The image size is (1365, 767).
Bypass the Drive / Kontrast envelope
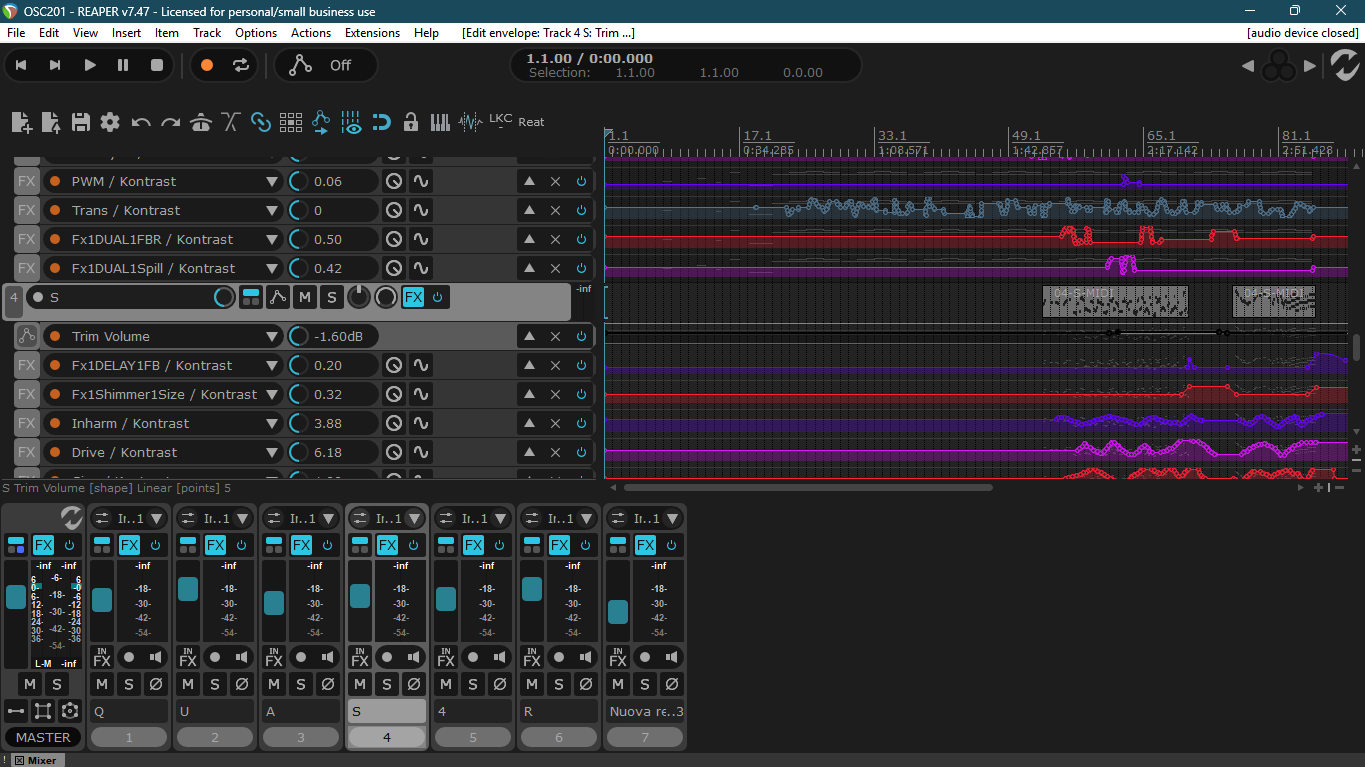[581, 453]
